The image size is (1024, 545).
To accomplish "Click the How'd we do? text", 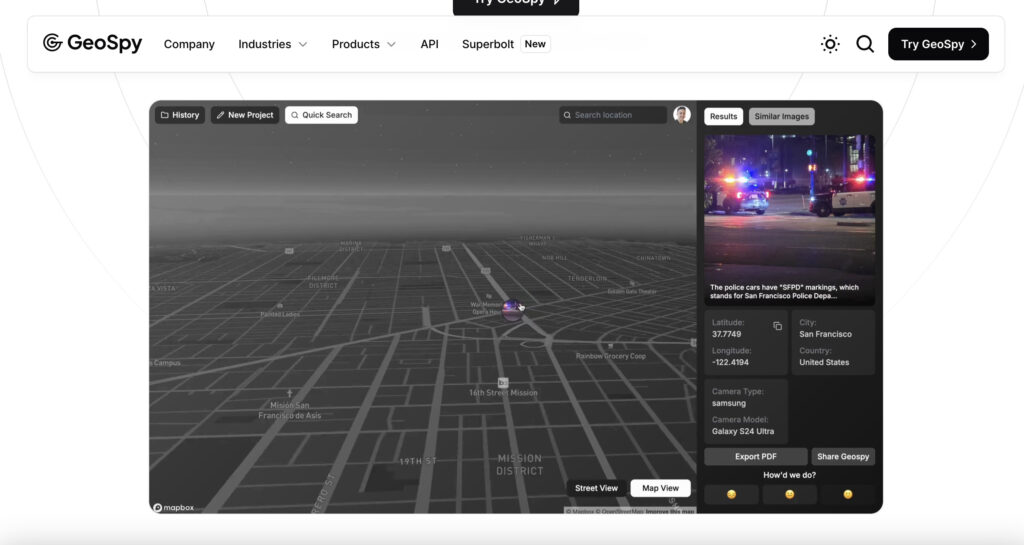I will [x=790, y=475].
